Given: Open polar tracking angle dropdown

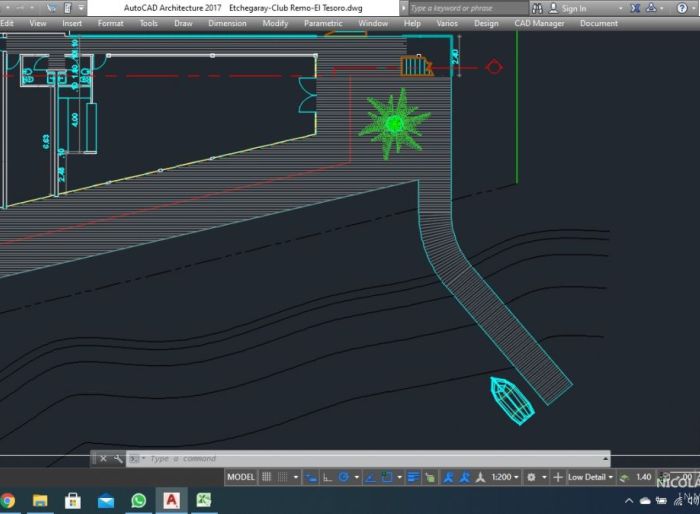Looking at the screenshot, I should pyautogui.click(x=356, y=477).
